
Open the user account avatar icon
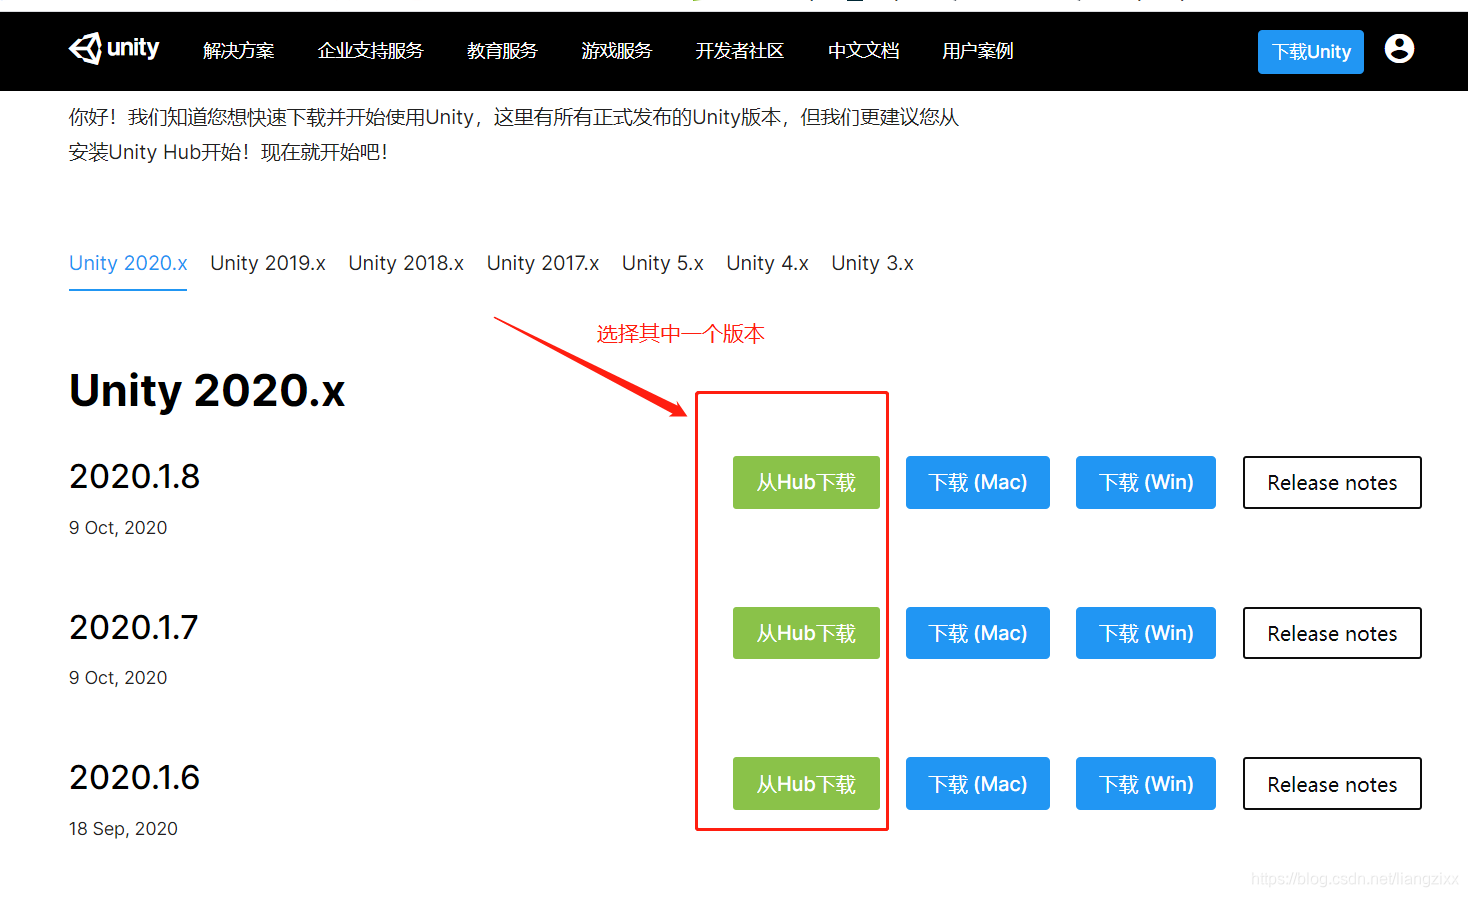click(1399, 48)
